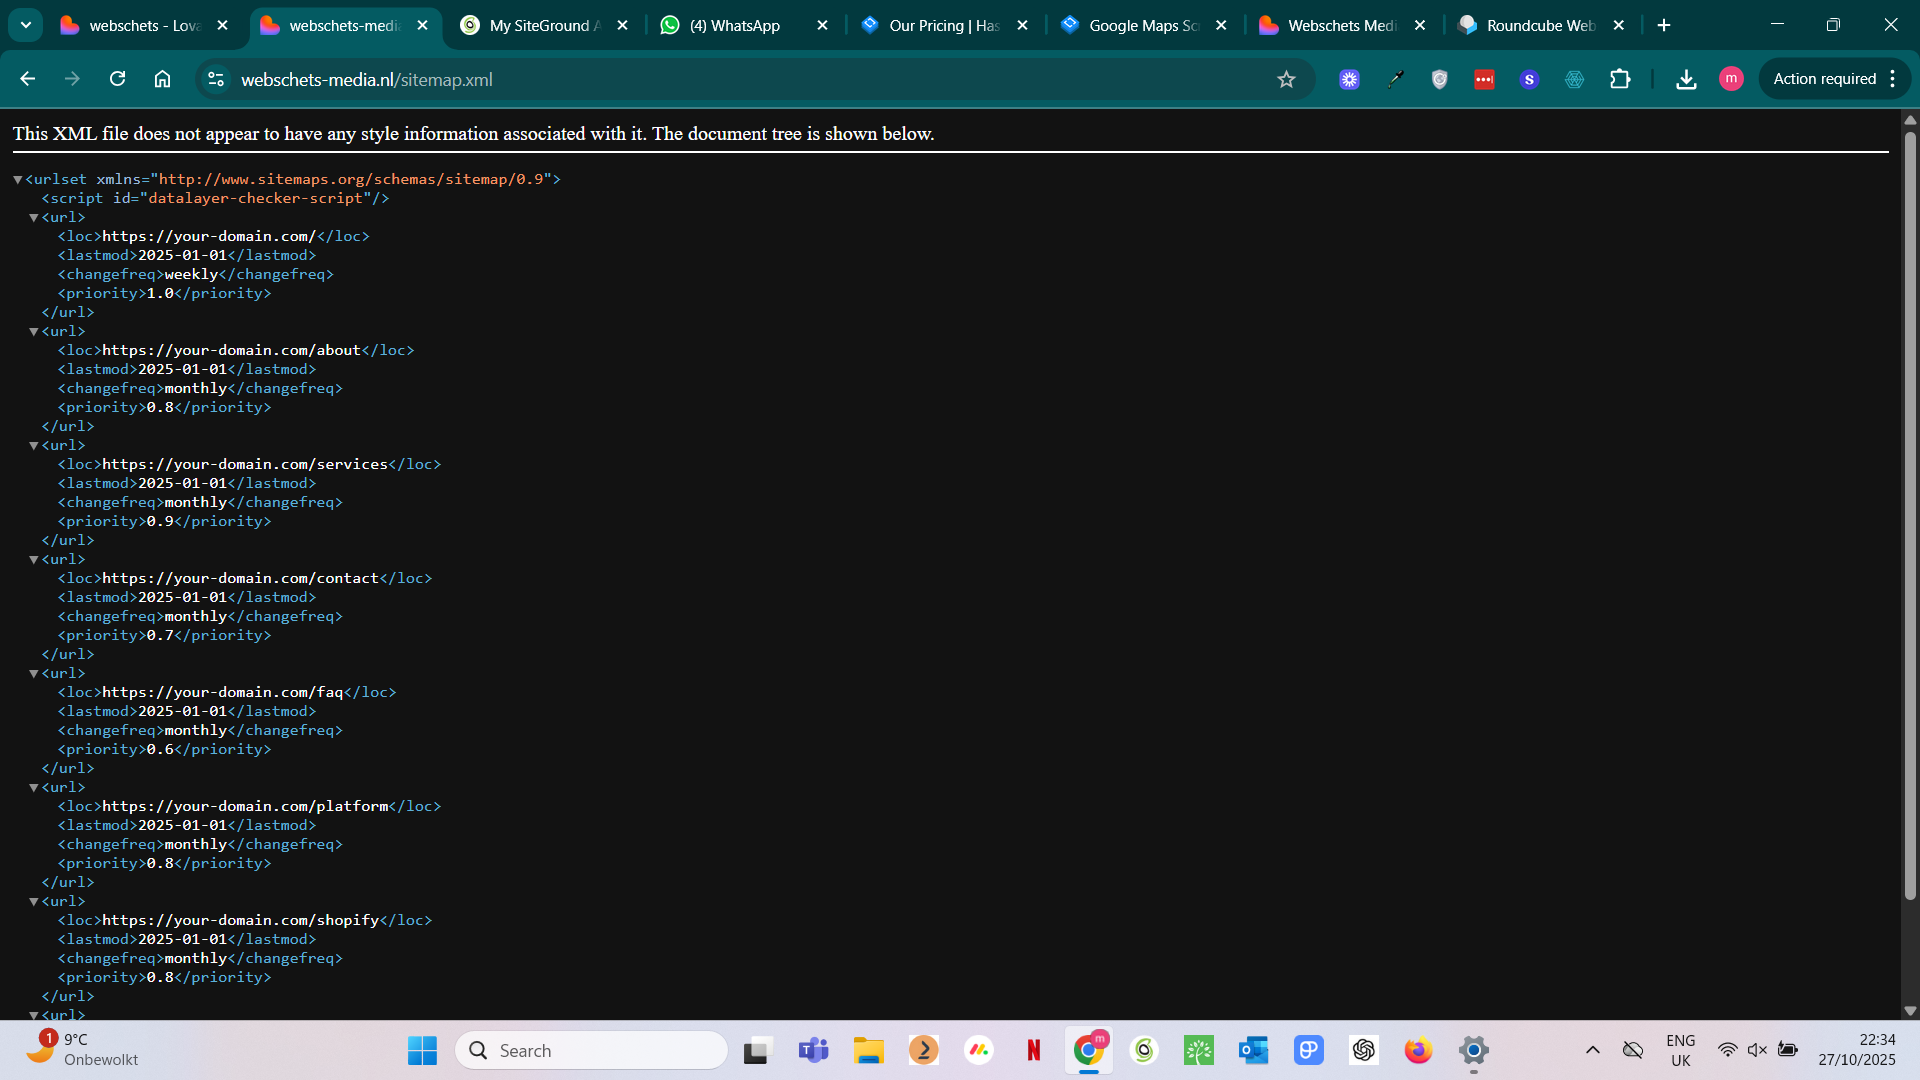Open the pink profile avatar
This screenshot has width=1920, height=1080.
point(1731,79)
